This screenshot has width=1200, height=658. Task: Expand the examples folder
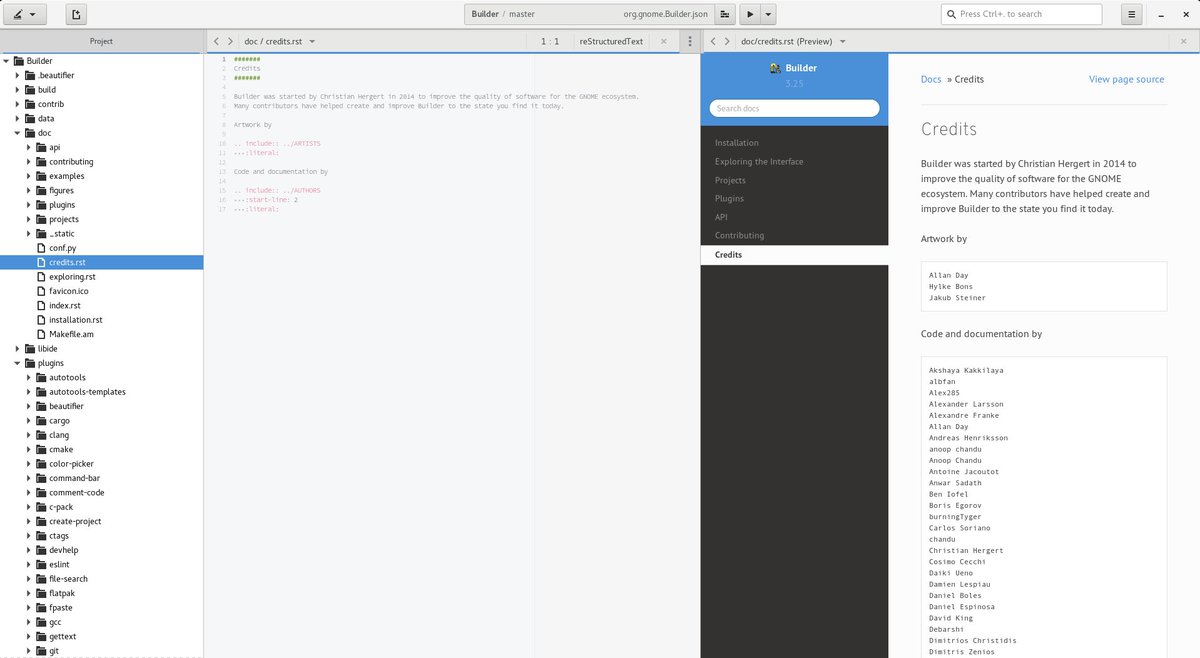click(x=30, y=176)
